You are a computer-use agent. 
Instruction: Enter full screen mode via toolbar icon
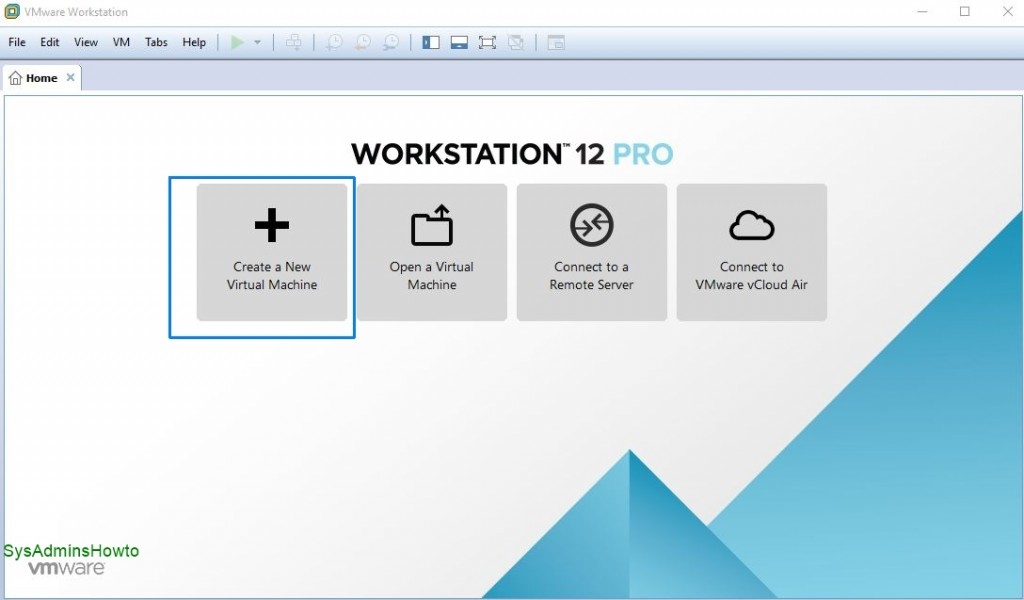487,42
